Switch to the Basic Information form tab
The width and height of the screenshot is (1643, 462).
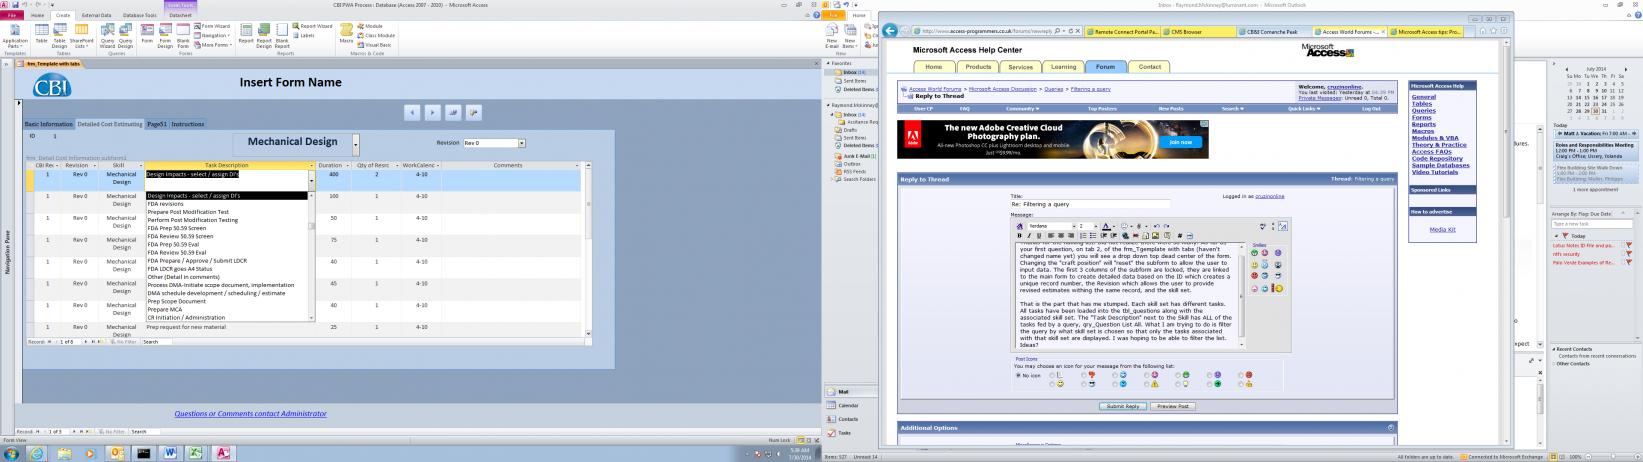pyautogui.click(x=49, y=124)
